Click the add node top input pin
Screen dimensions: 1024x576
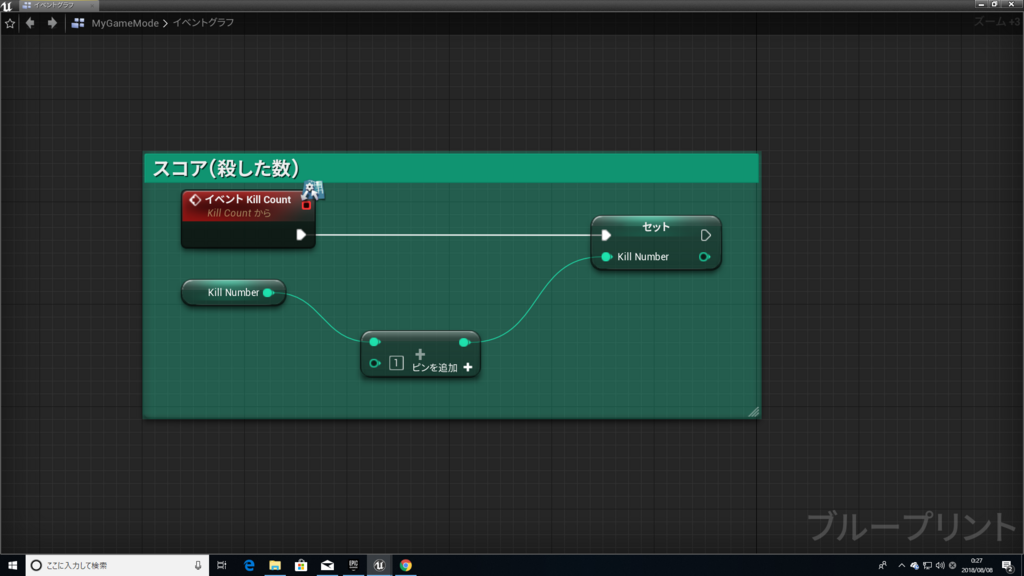tap(374, 342)
